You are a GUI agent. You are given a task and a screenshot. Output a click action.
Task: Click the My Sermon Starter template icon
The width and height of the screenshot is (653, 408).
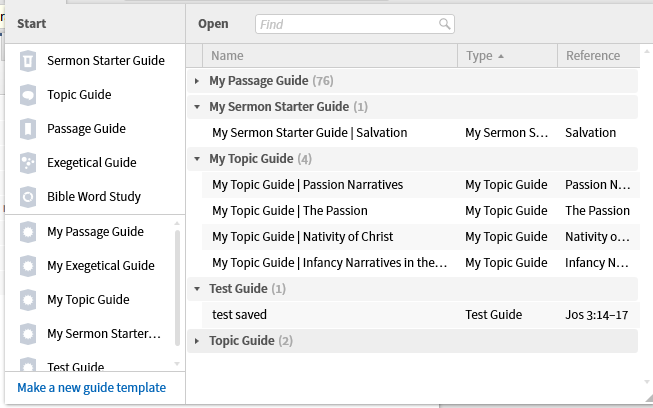pos(28,334)
